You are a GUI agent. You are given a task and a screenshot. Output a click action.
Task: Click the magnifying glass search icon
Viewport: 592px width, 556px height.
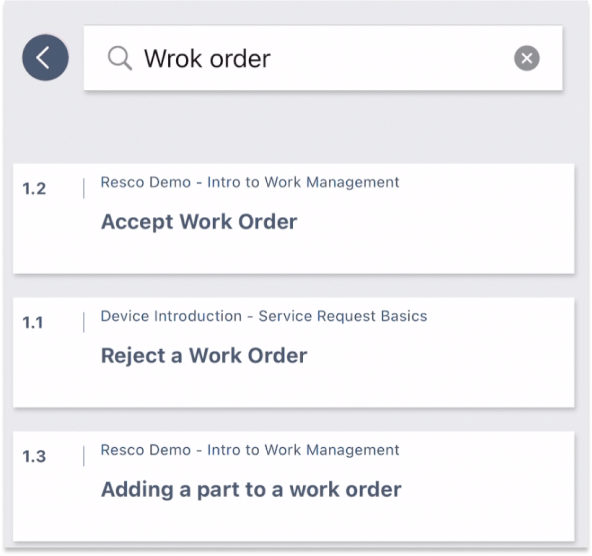point(120,59)
